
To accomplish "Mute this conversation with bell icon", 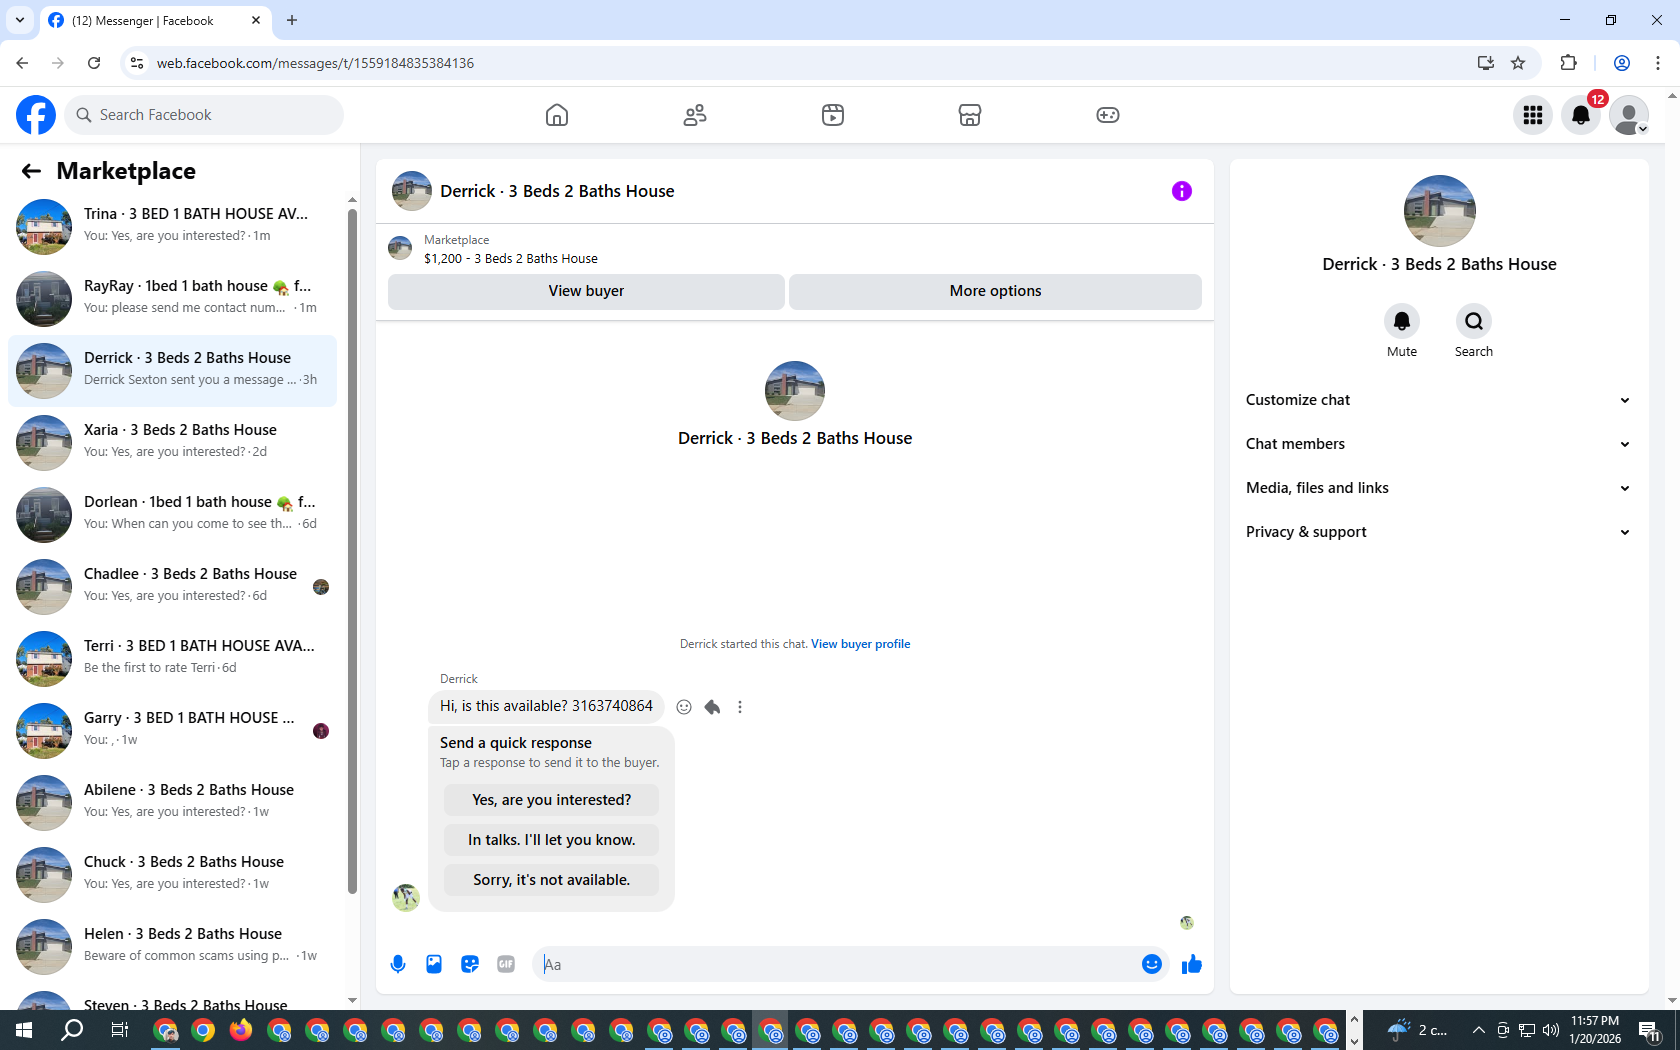I will [x=1402, y=321].
